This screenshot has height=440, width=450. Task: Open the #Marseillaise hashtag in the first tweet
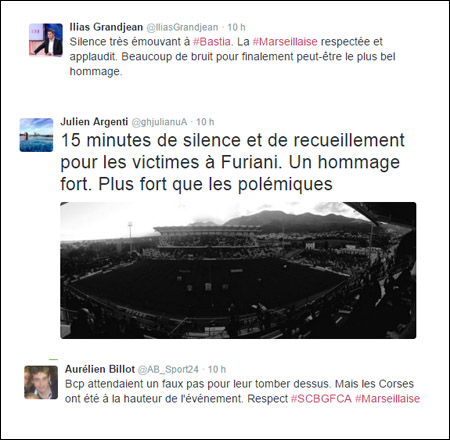[x=285, y=42]
